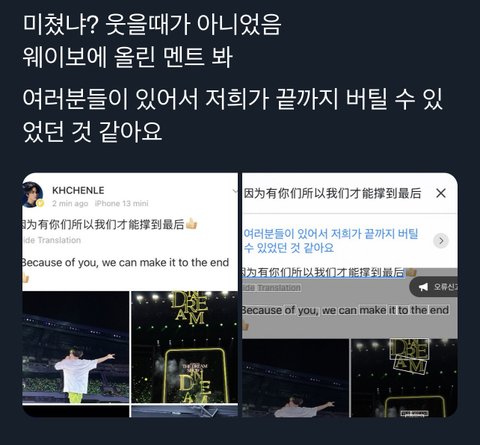Image resolution: width=480 pixels, height=445 pixels.
Task: Click the verified badge on avatar
Action: pos(40,203)
